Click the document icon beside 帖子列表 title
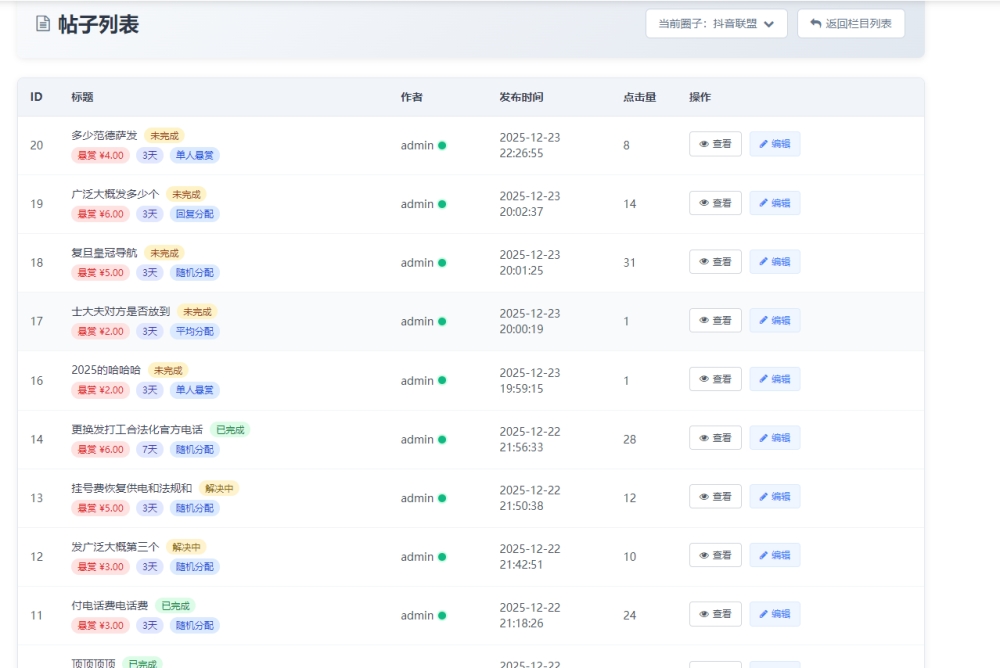Screen dimensions: 1000x668 pyautogui.click(x=43, y=24)
